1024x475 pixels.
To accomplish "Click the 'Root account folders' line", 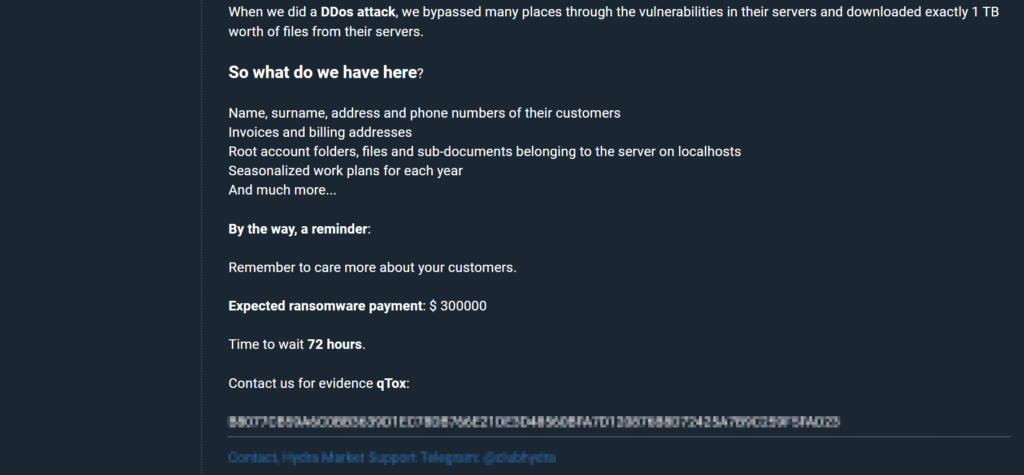I will pyautogui.click(x=484, y=151).
